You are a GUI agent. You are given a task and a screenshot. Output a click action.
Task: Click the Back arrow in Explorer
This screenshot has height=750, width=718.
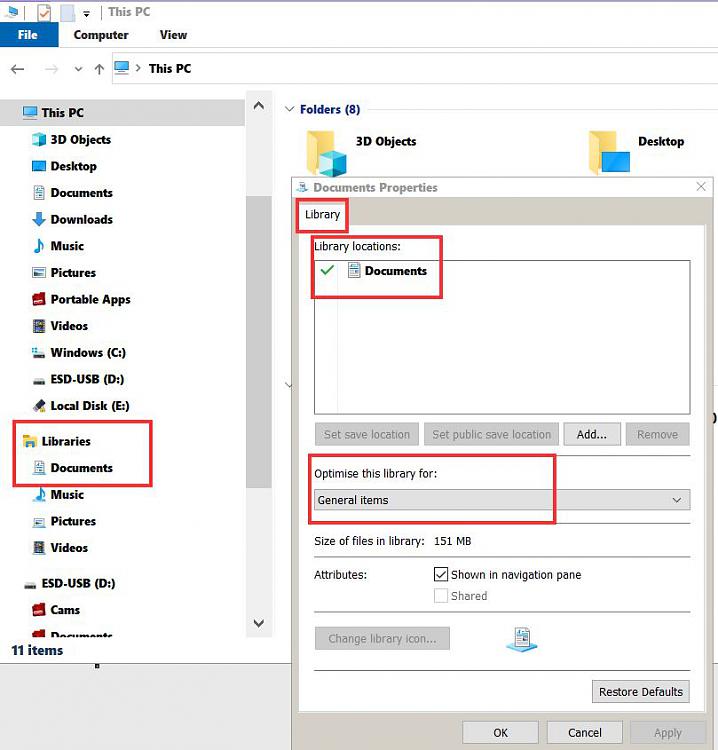click(18, 69)
